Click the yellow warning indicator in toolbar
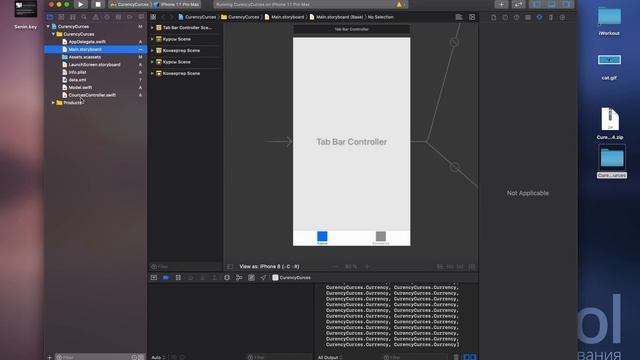The width and height of the screenshot is (640, 360). click(x=399, y=4)
